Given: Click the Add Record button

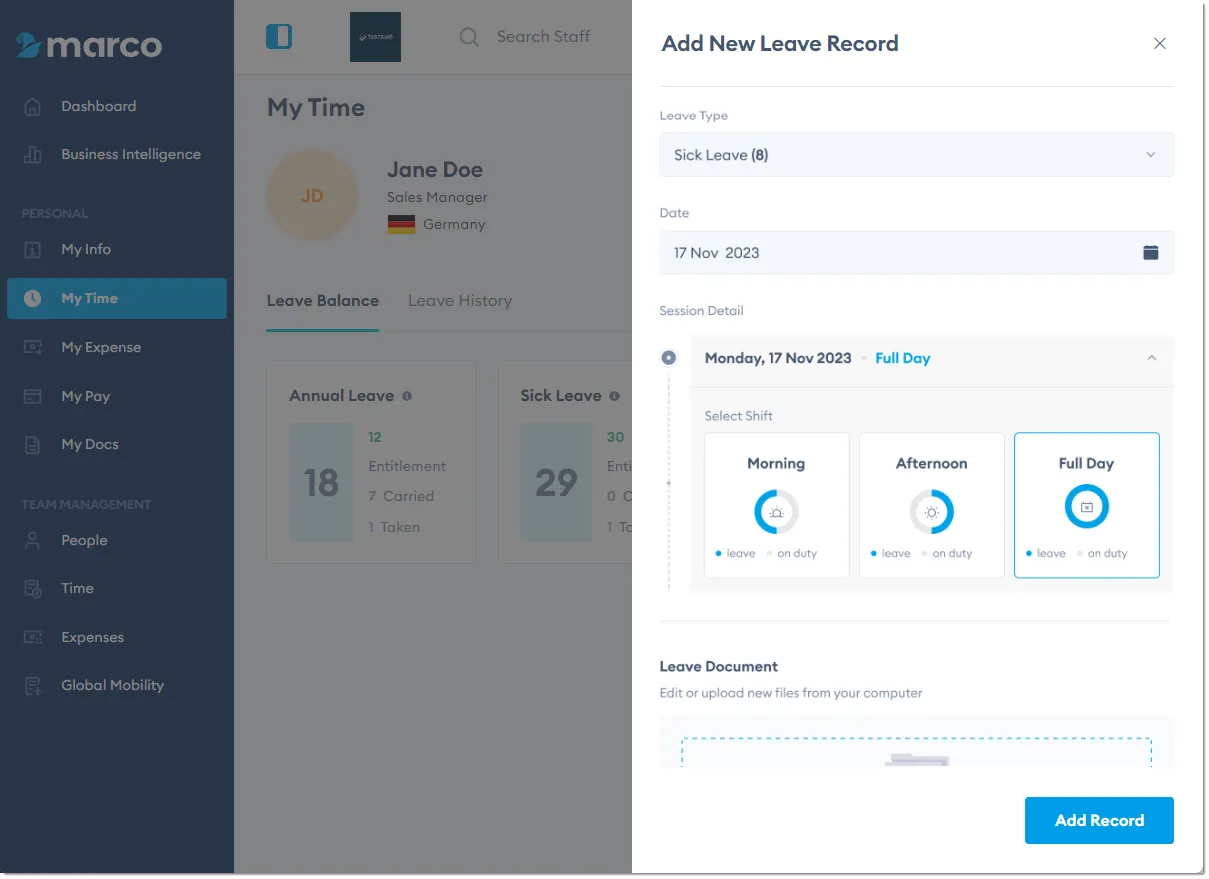Looking at the screenshot, I should tap(1099, 820).
